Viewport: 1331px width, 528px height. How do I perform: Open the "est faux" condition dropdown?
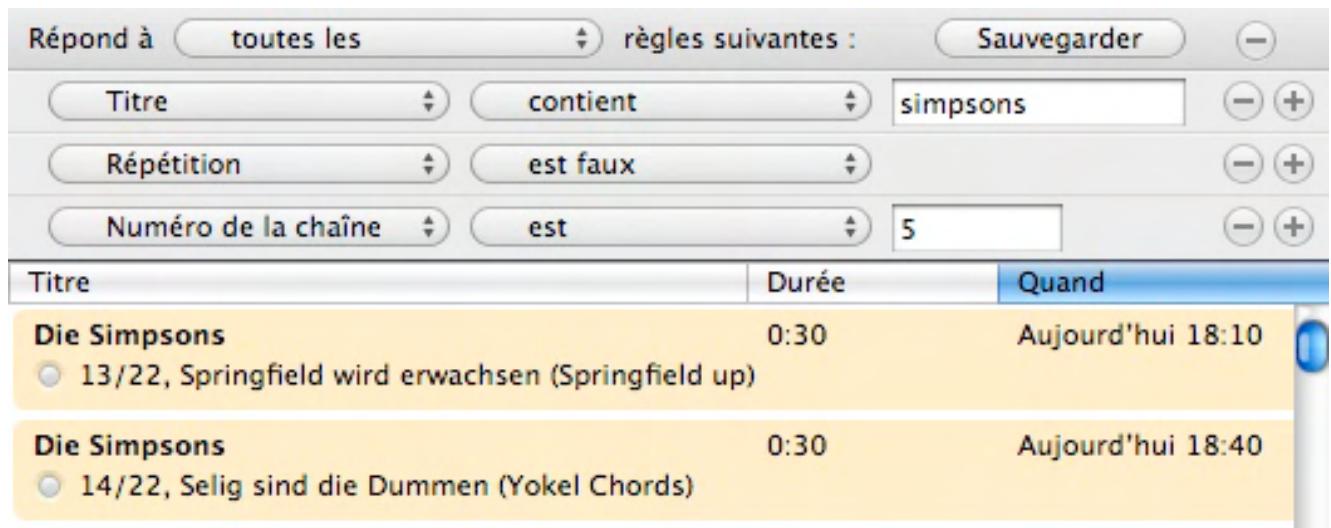669,165
